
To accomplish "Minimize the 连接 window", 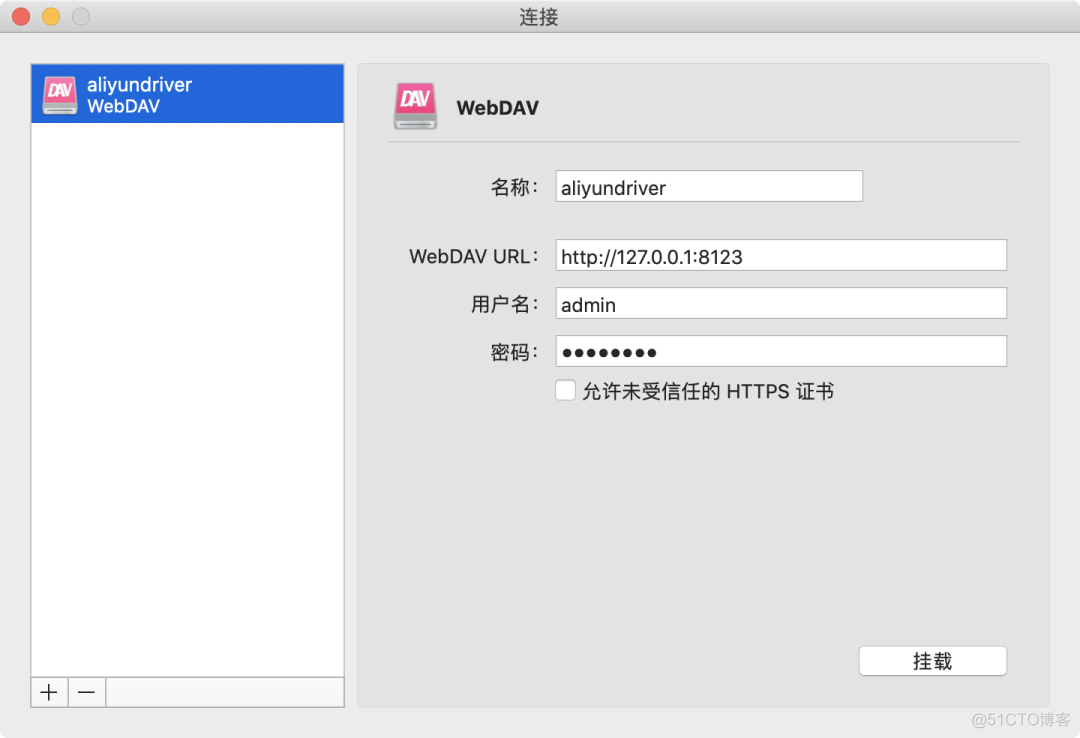I will click(51, 16).
